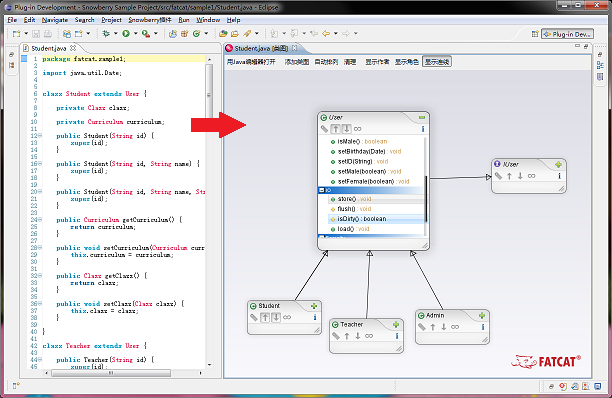The height and width of the screenshot is (398, 612).
Task: Open the Project menu
Action: pos(111,20)
